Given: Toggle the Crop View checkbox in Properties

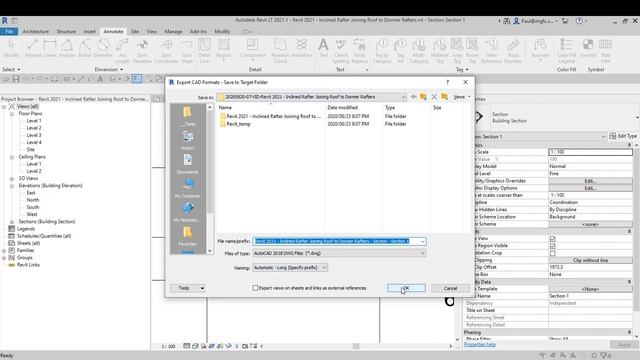Looking at the screenshot, I should tap(553, 239).
